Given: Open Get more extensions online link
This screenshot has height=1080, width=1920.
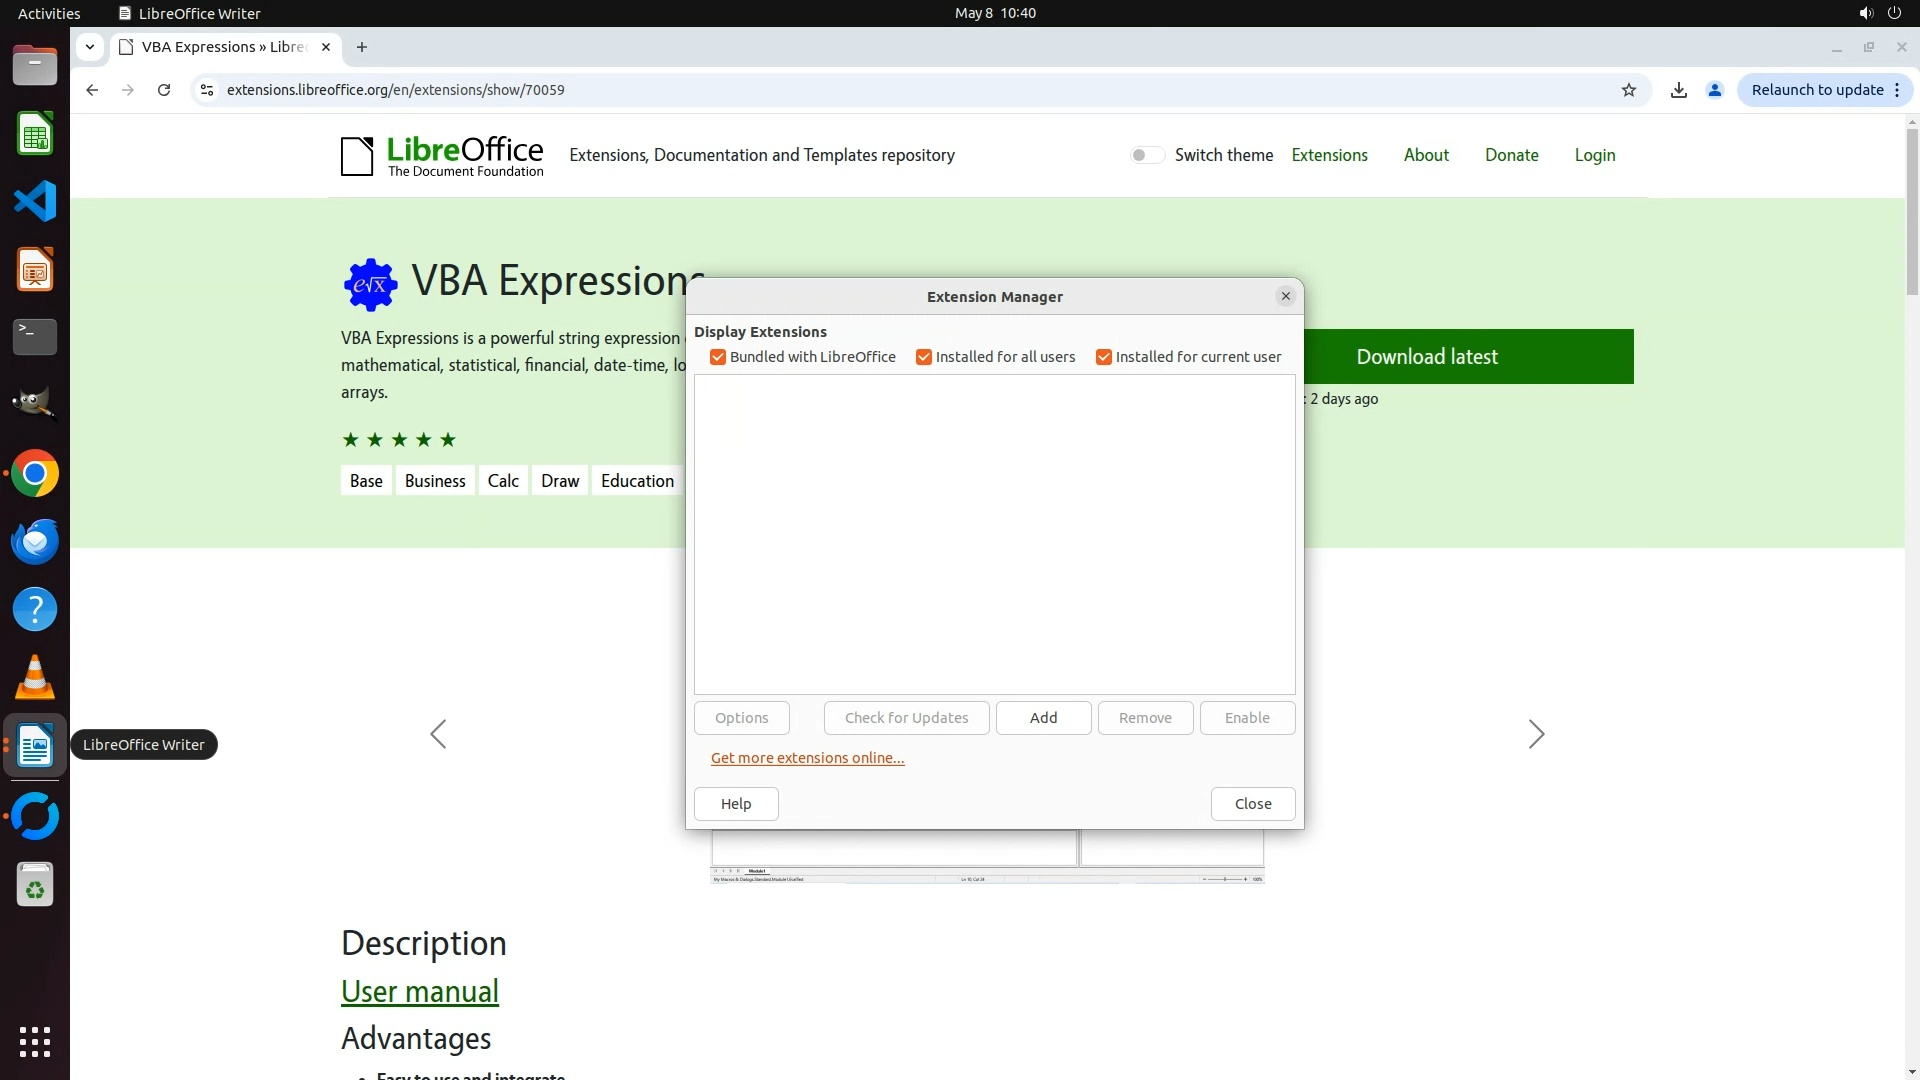Looking at the screenshot, I should click(807, 758).
